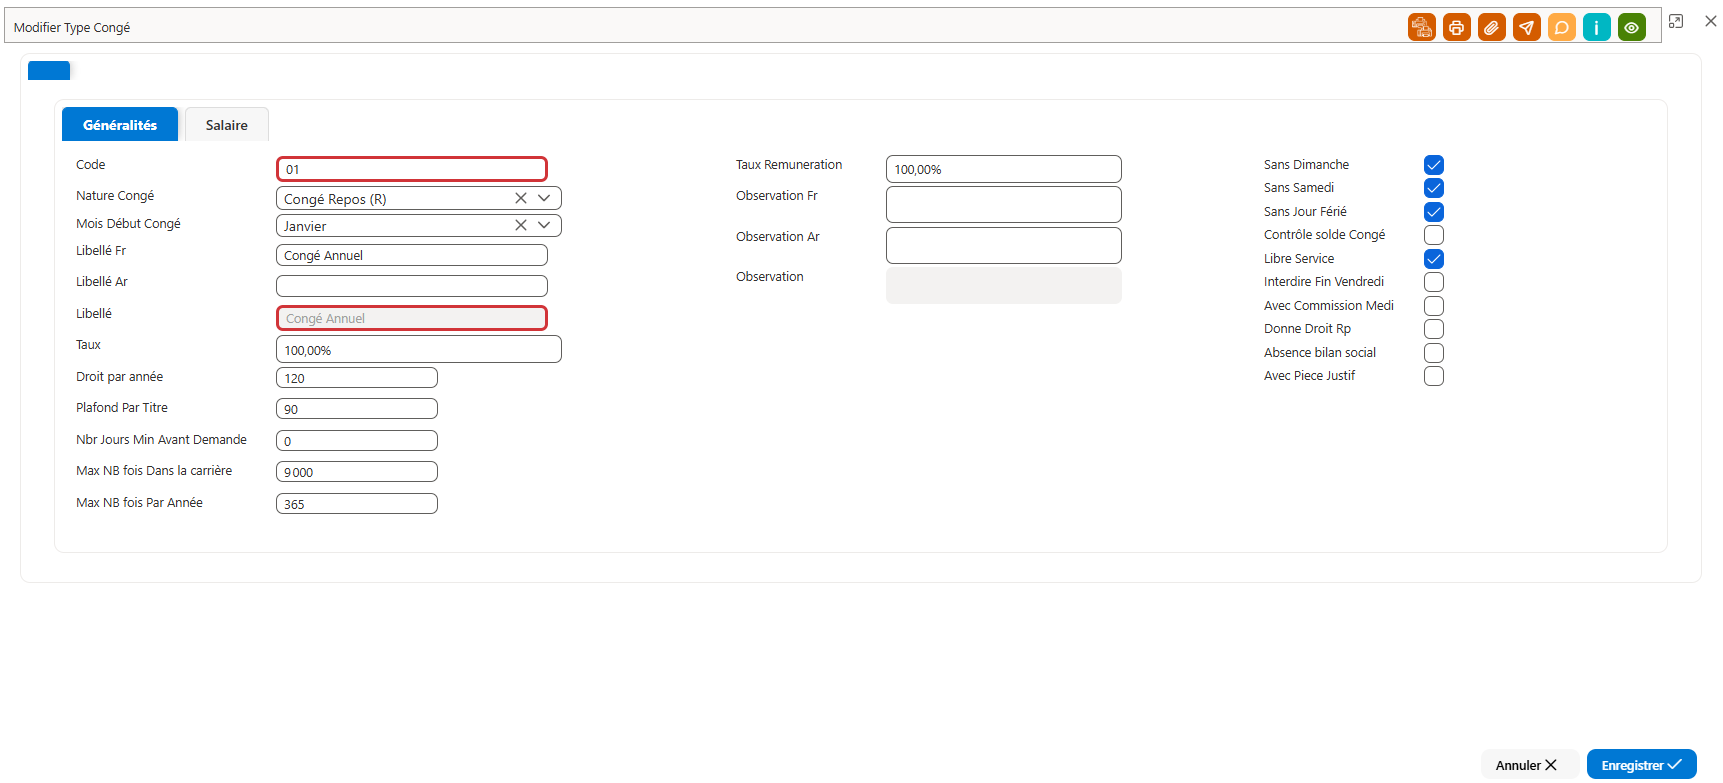Click the multiple printers icon

[1421, 28]
